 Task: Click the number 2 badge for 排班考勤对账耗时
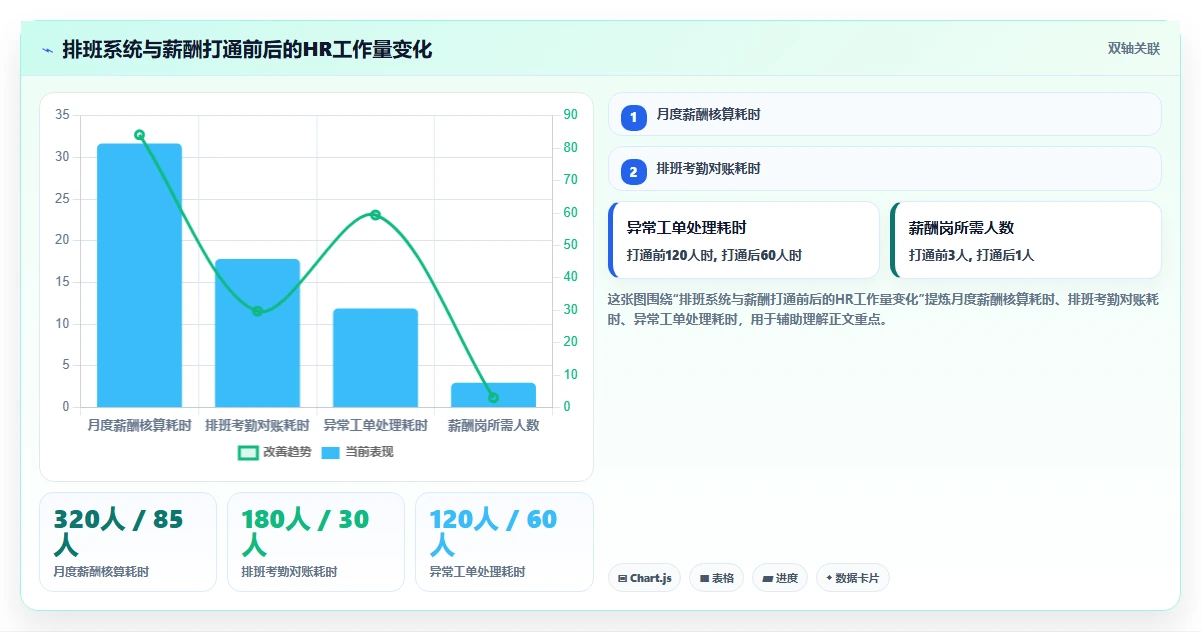click(x=633, y=171)
